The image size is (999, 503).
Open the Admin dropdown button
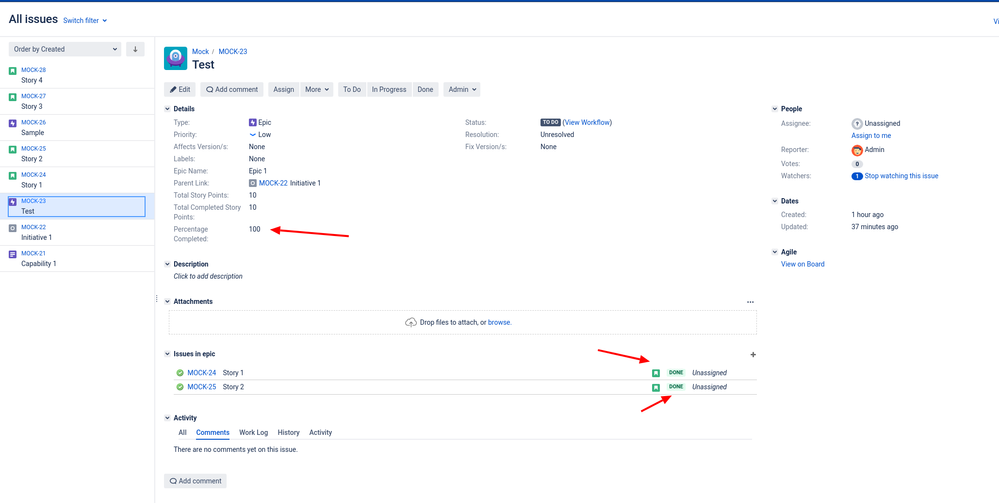462,89
